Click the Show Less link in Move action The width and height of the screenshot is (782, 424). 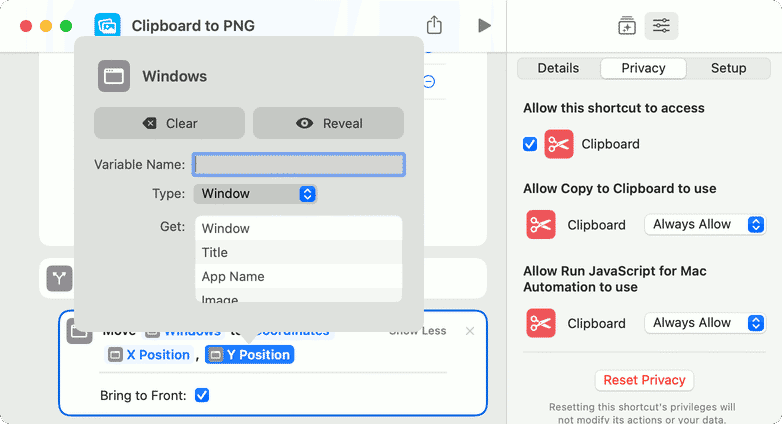(x=417, y=331)
